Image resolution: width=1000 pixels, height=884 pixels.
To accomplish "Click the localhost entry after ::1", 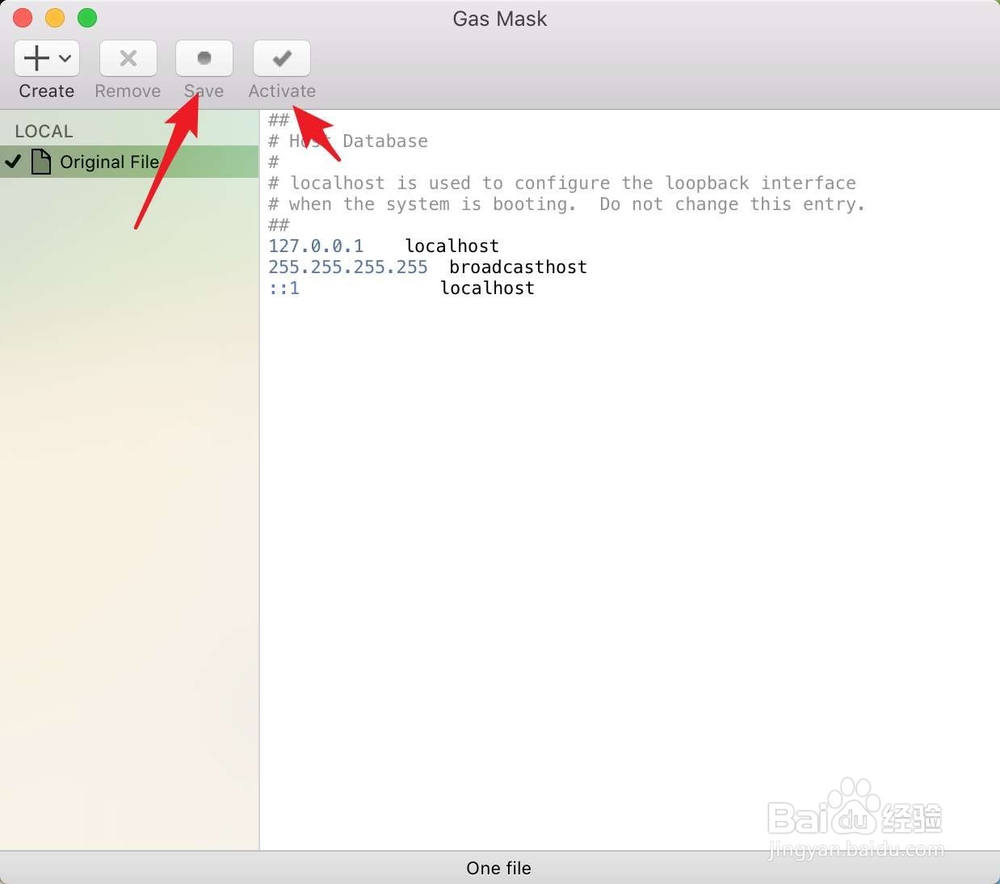I will [487, 288].
